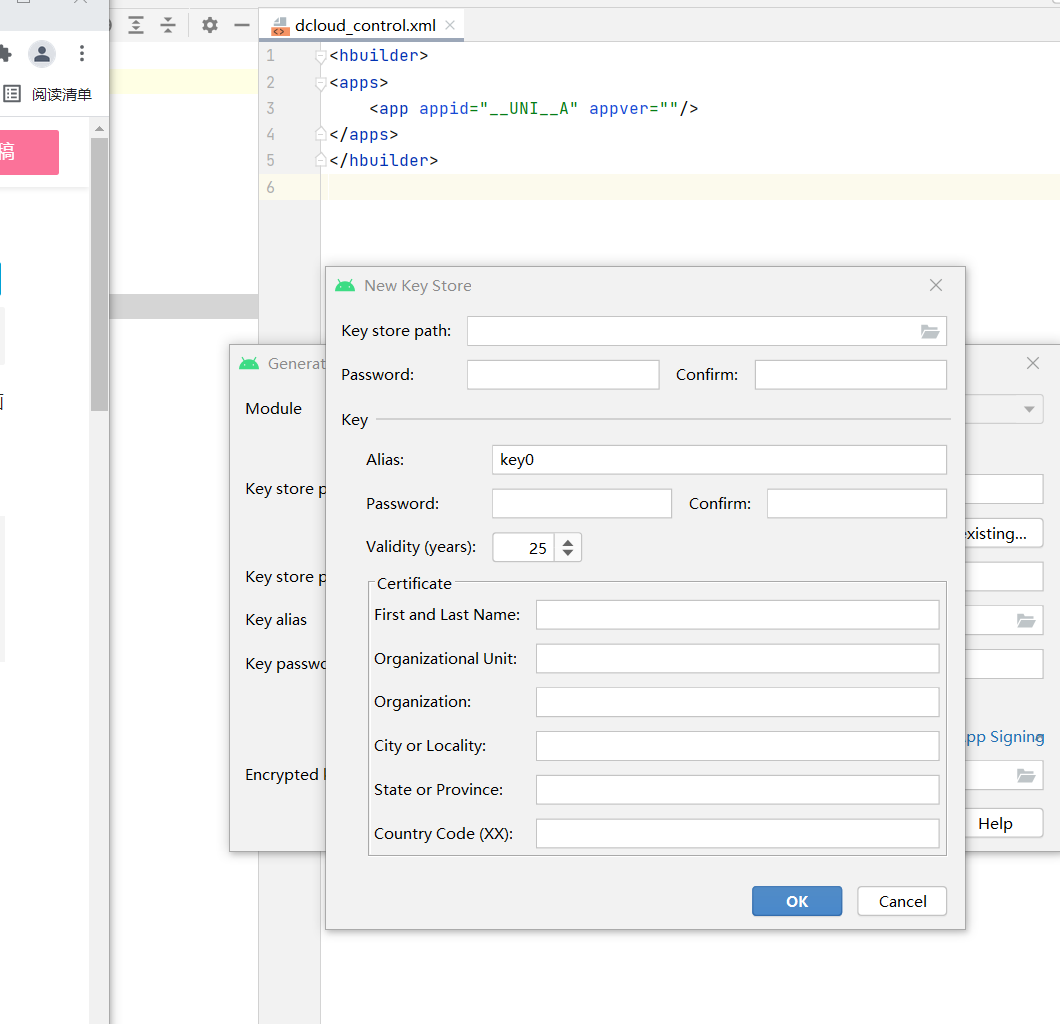The width and height of the screenshot is (1060, 1024).
Task: Click the Organizational Unit field
Action: (x=738, y=658)
